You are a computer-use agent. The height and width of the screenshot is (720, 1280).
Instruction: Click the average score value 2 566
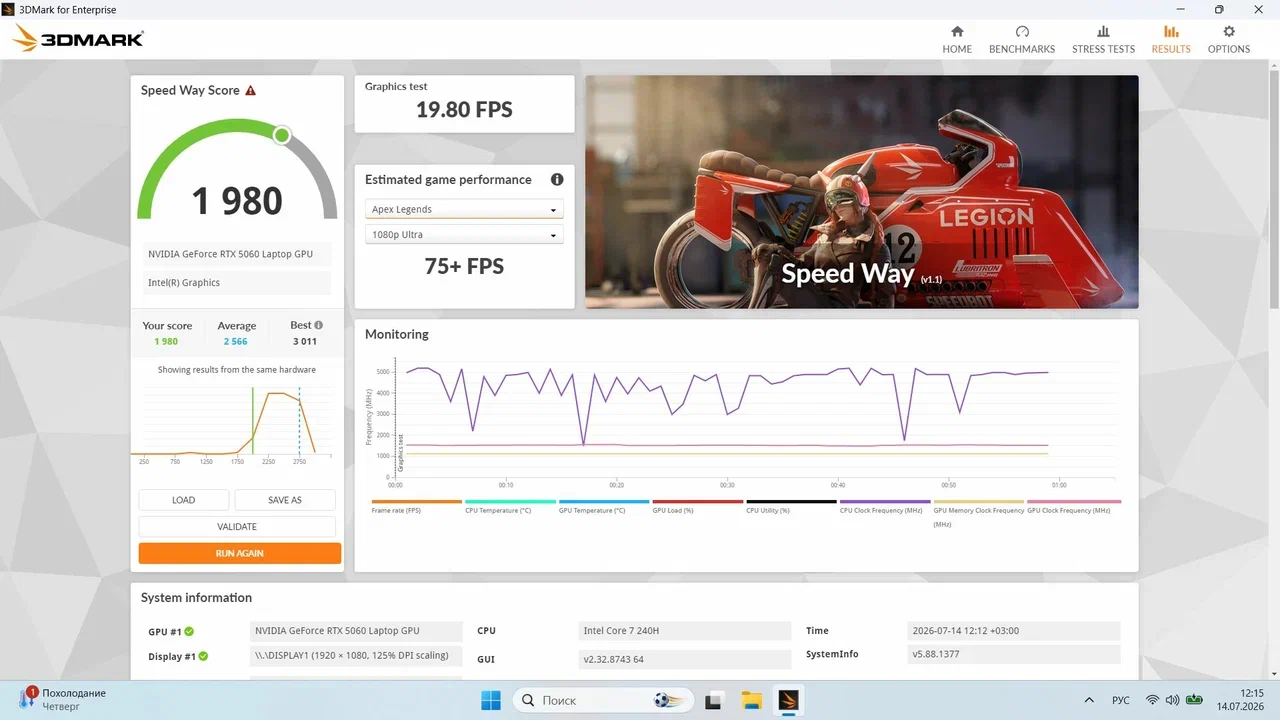tap(236, 341)
